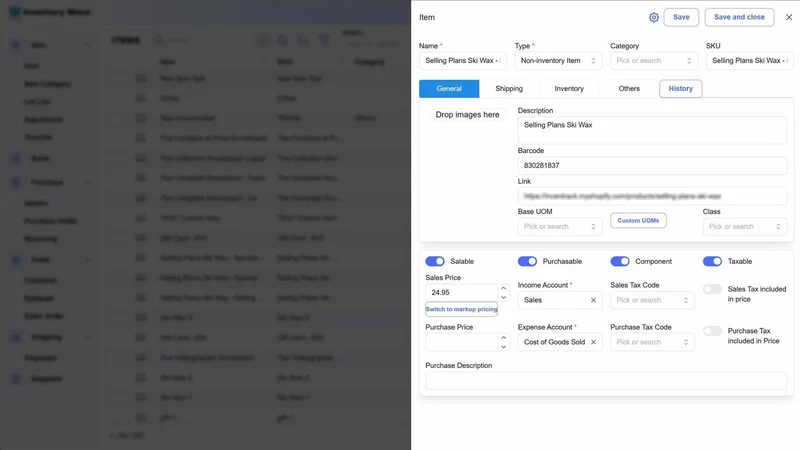Edit the Description text area
Image resolution: width=800 pixels, height=450 pixels.
652,130
